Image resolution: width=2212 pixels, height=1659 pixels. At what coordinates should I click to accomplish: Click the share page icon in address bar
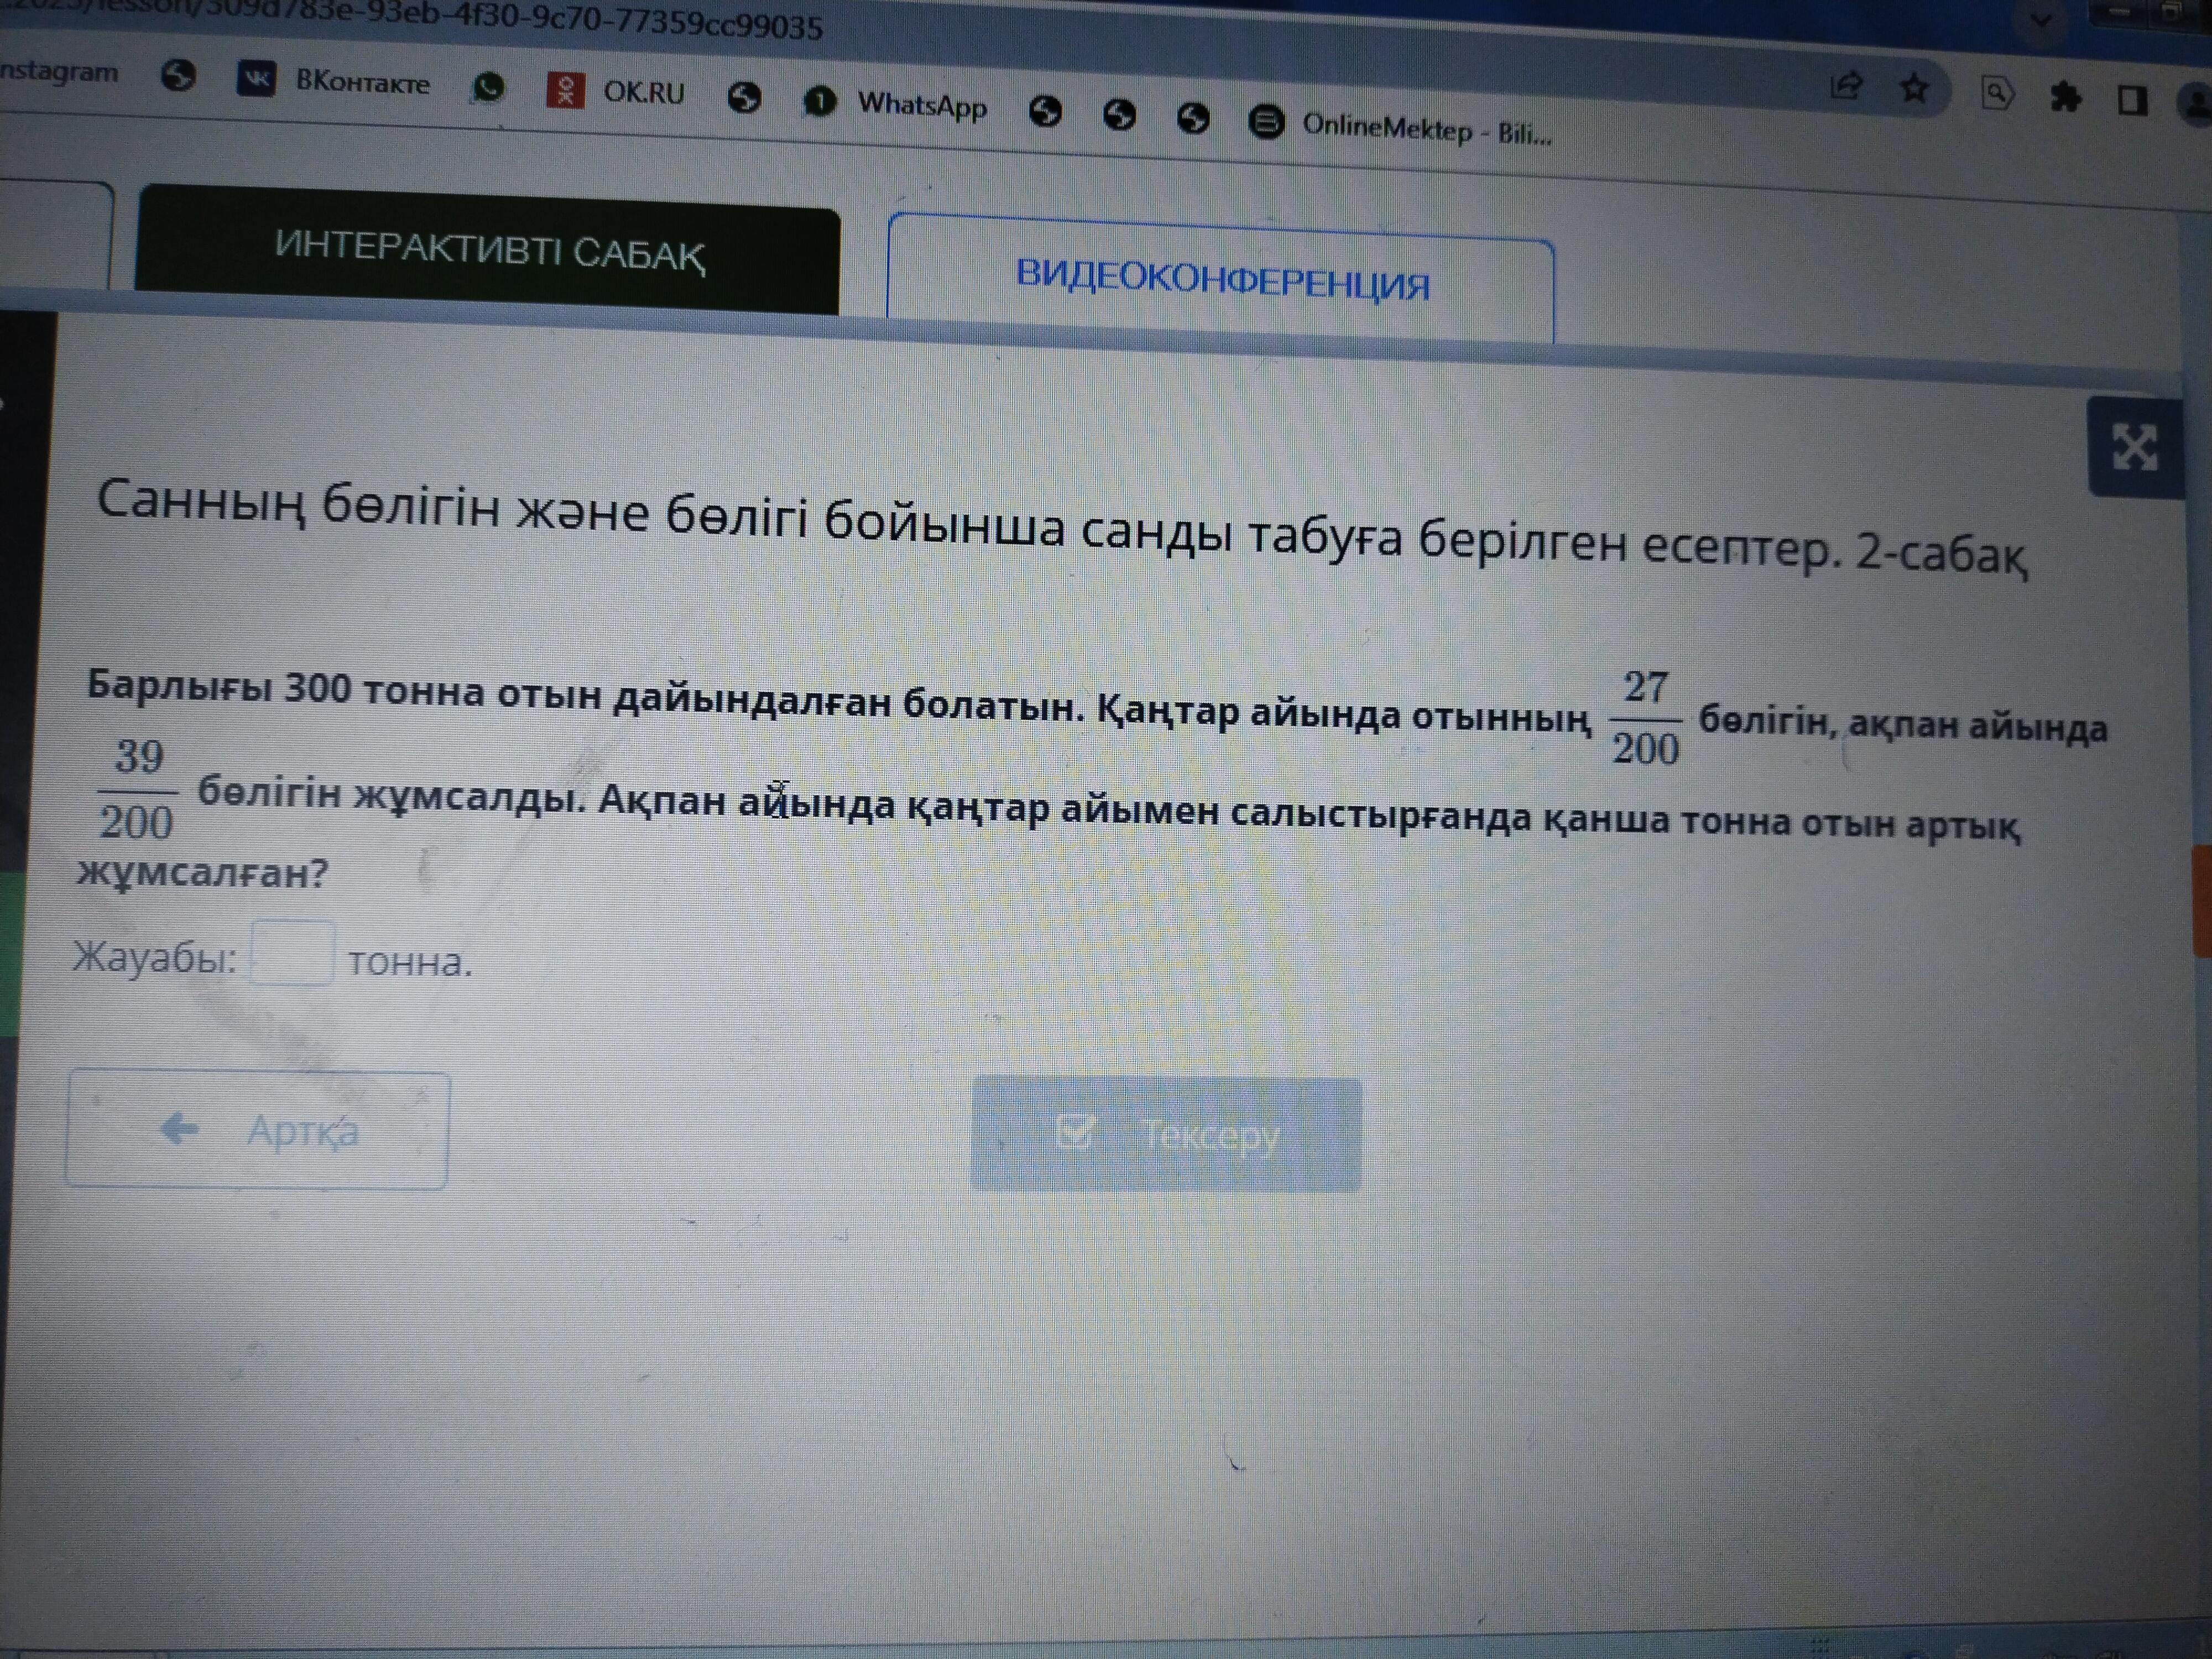point(1846,85)
